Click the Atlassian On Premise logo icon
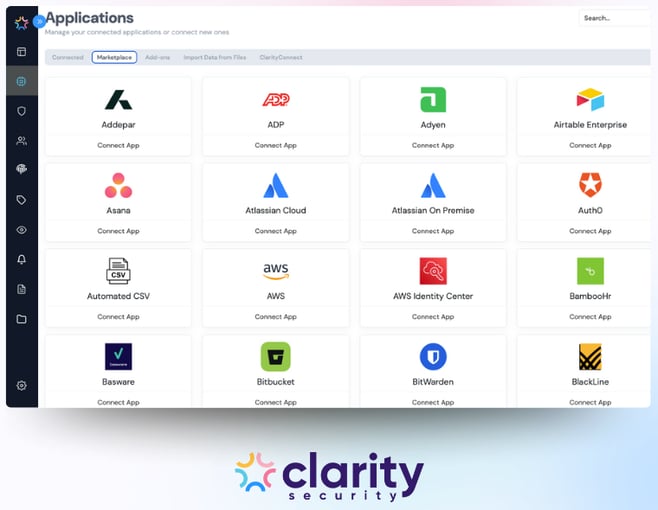 click(433, 185)
